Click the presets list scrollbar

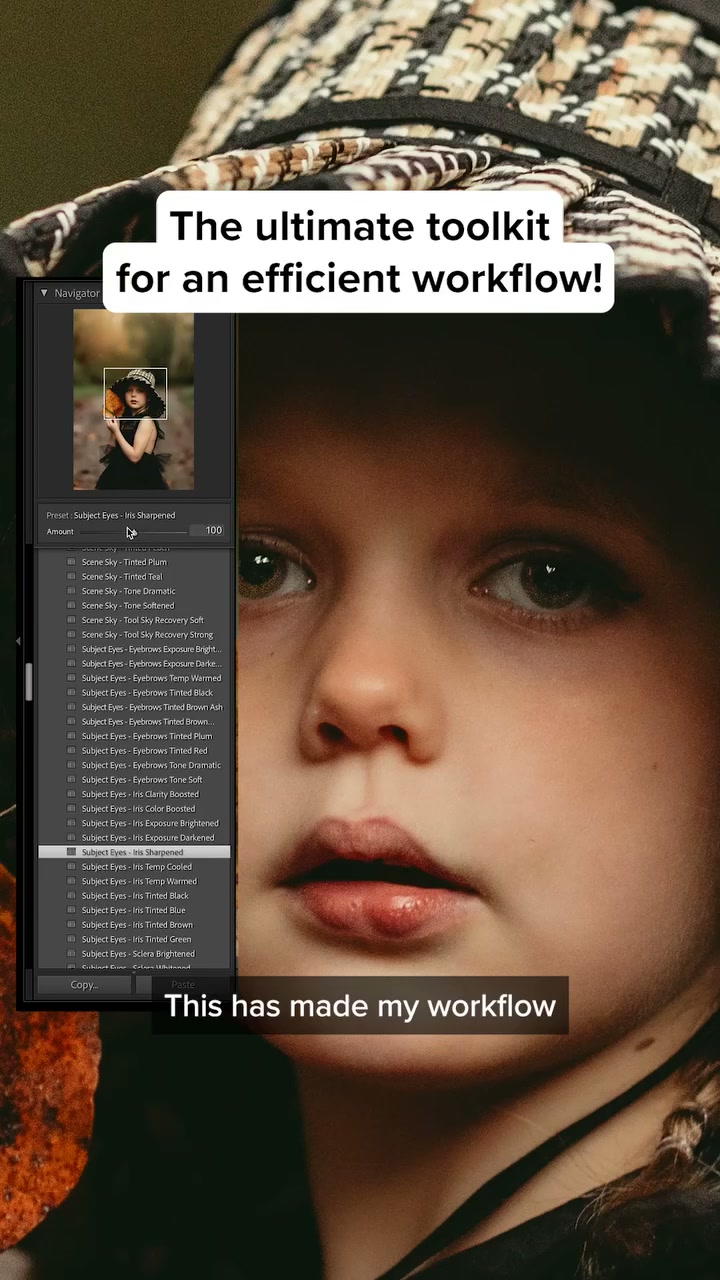tap(29, 681)
